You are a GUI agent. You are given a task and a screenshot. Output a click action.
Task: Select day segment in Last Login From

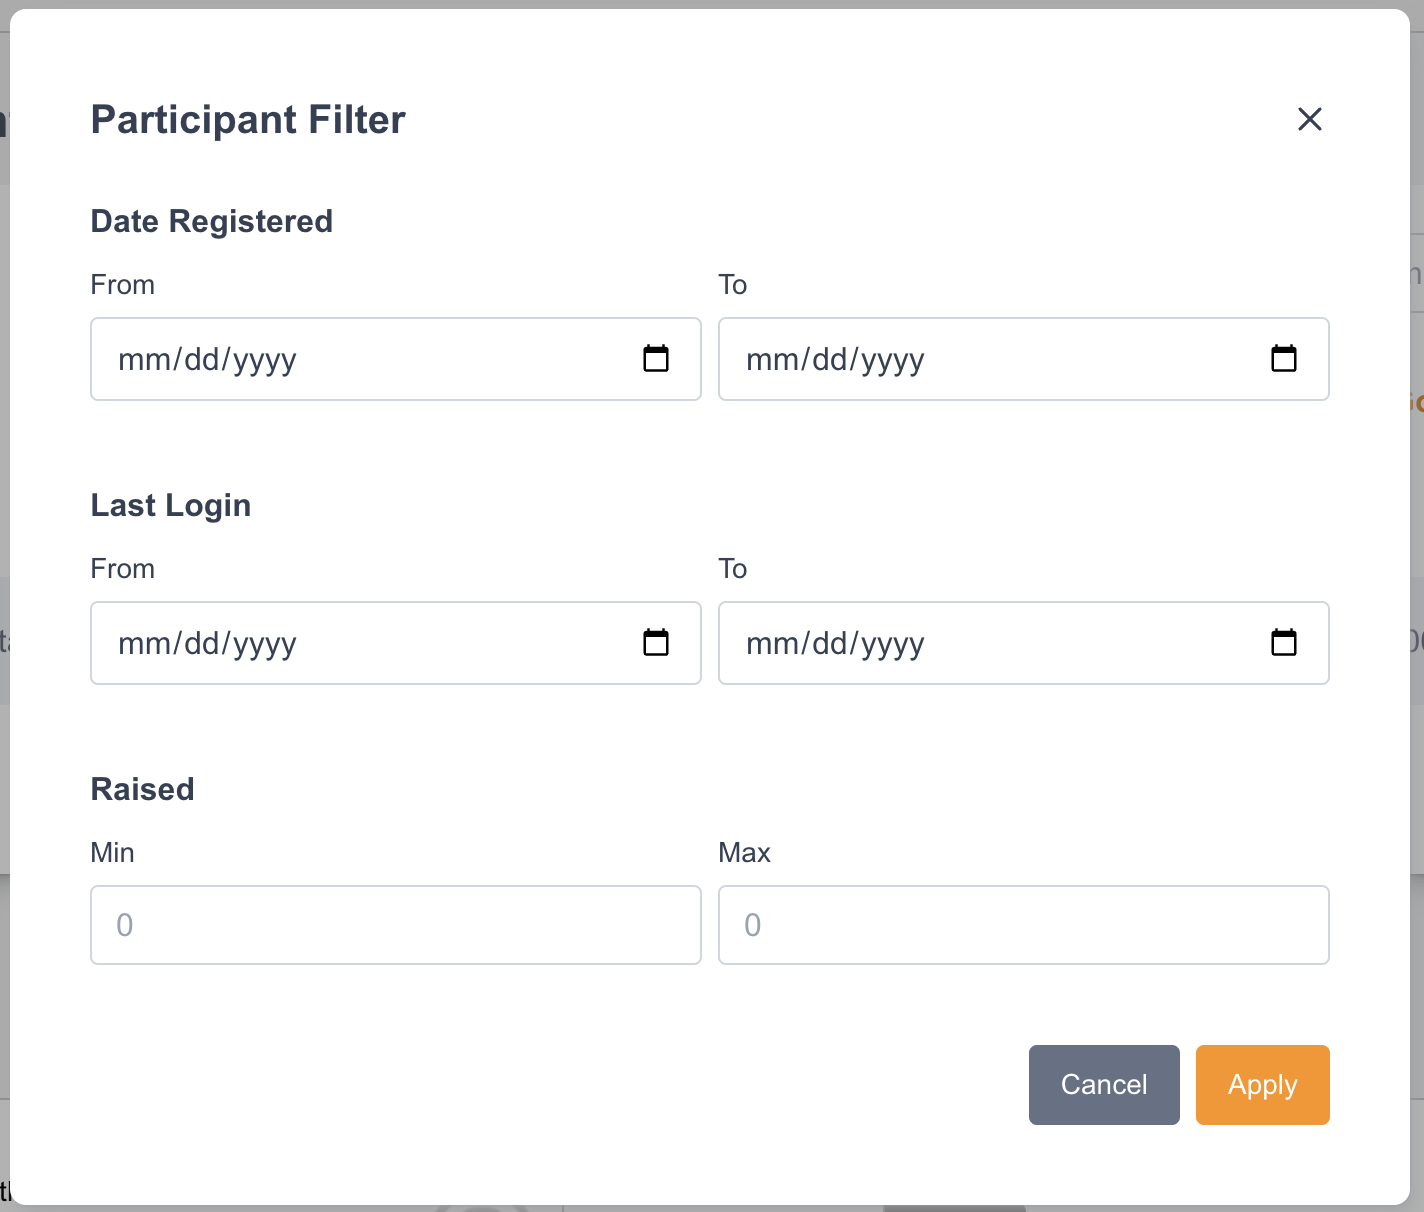click(x=203, y=644)
